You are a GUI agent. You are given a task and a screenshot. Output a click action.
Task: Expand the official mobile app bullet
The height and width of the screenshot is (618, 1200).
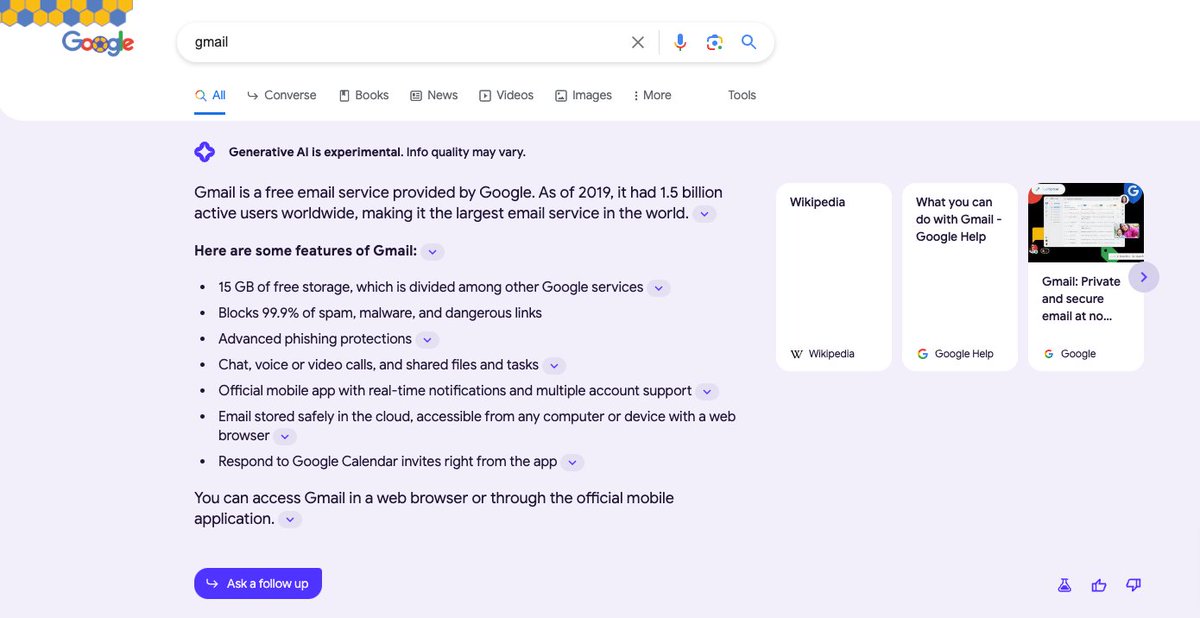[x=707, y=392]
